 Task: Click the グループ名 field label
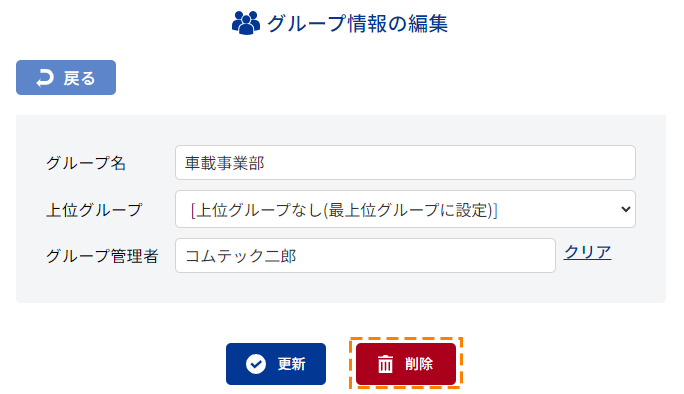pyautogui.click(x=86, y=163)
